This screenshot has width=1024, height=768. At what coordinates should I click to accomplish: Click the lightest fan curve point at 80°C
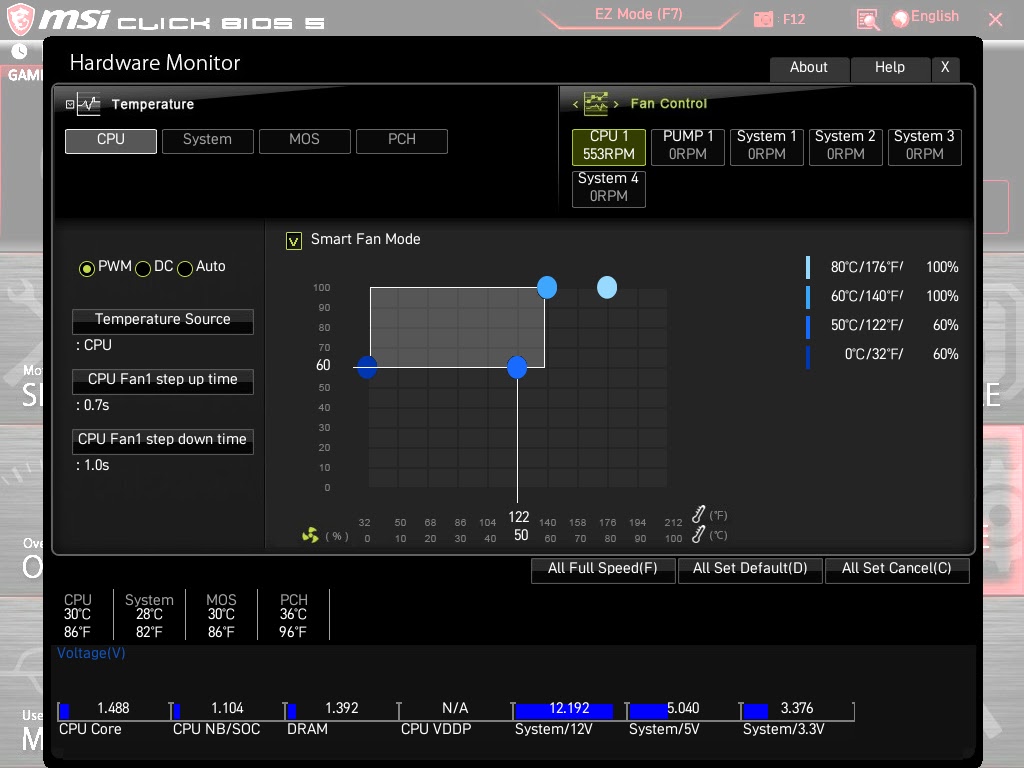tap(607, 287)
